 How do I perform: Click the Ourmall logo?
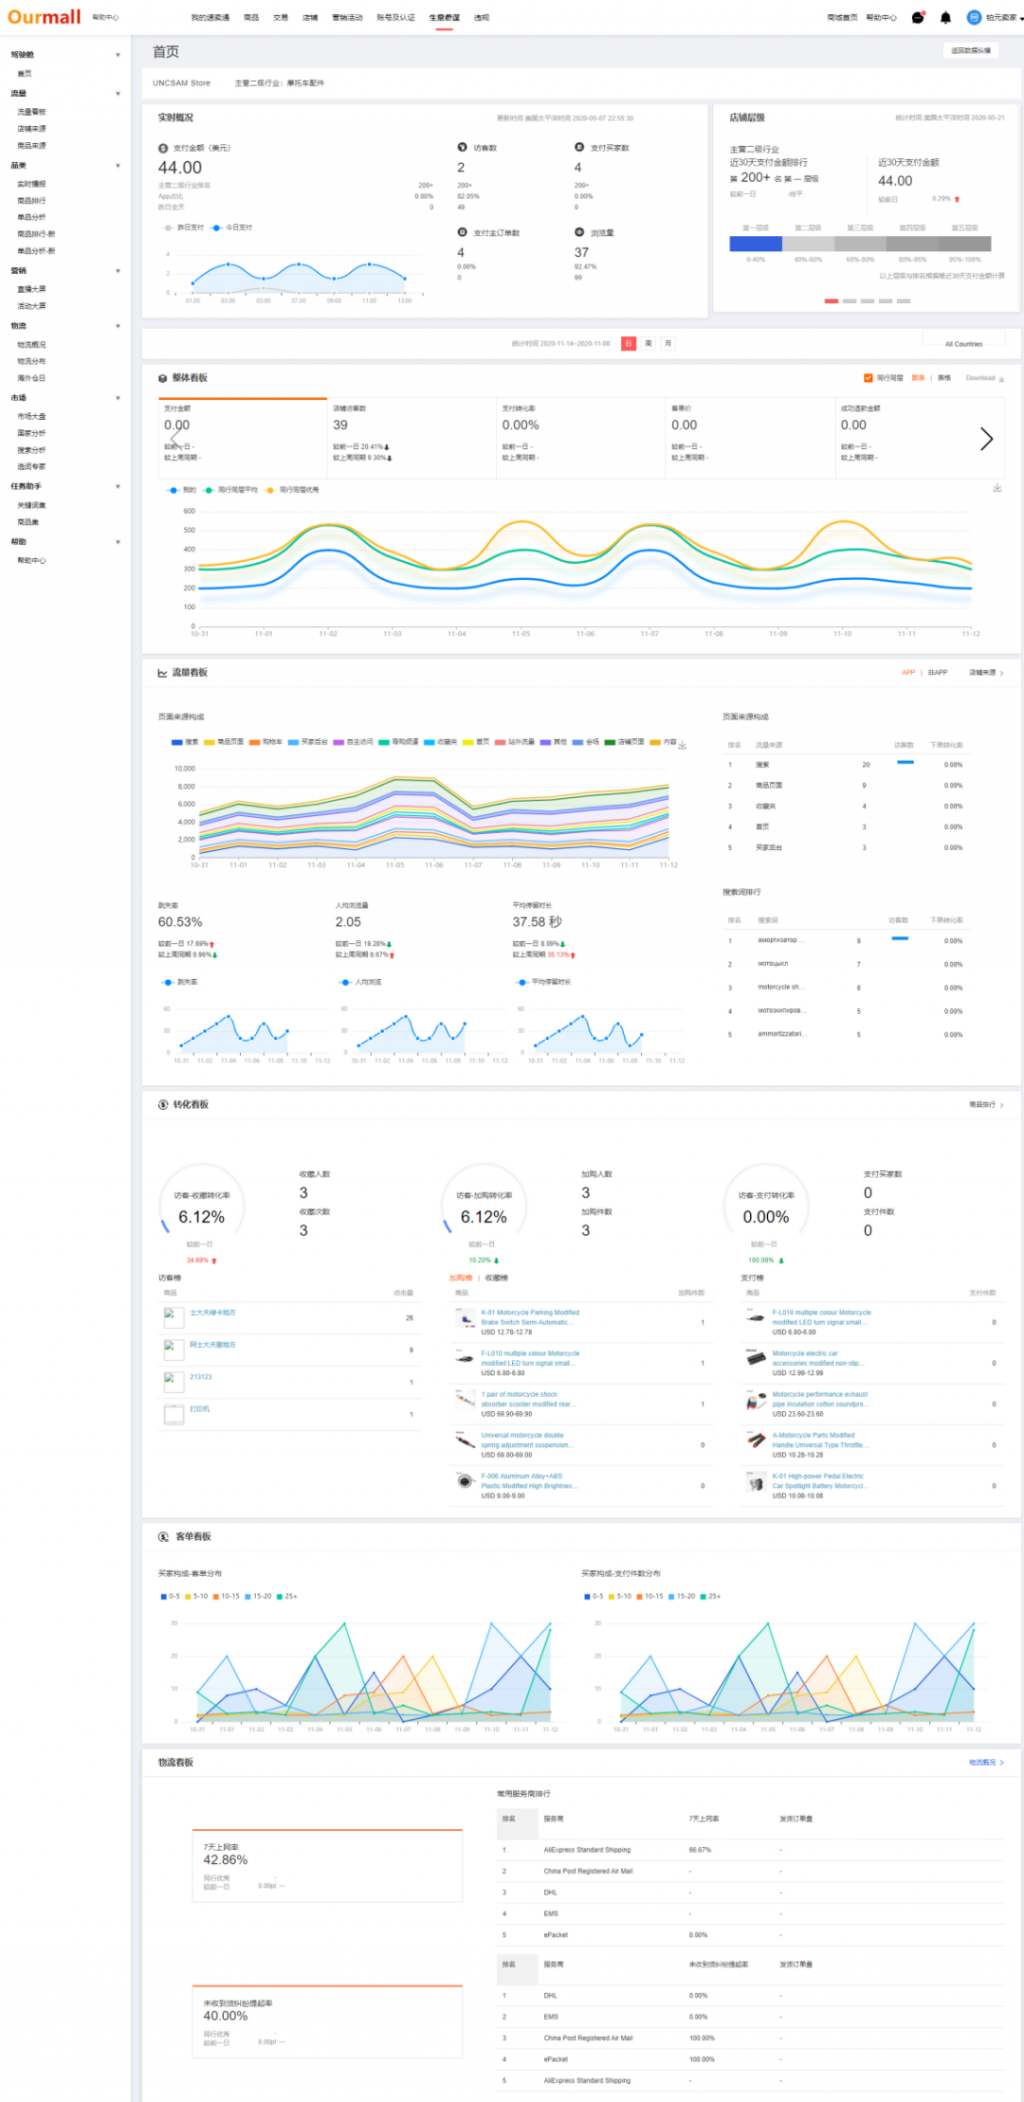point(44,17)
